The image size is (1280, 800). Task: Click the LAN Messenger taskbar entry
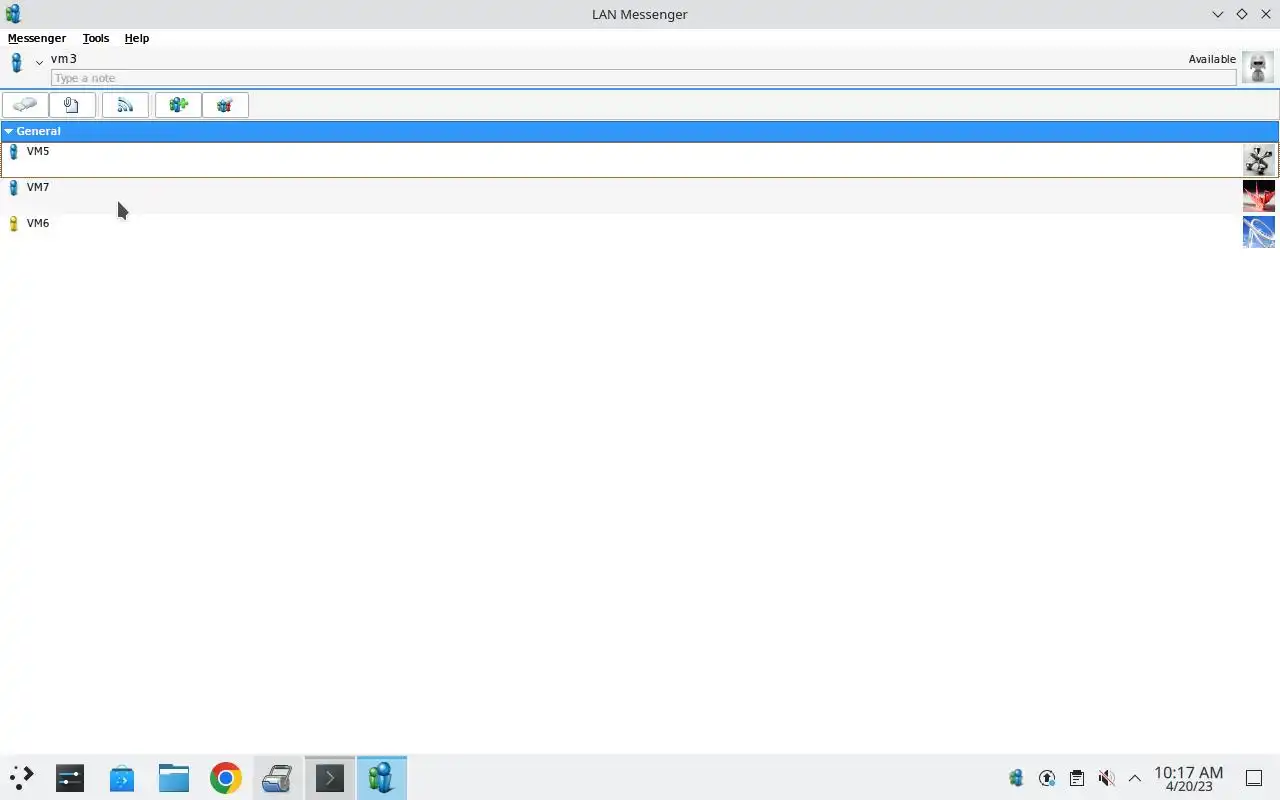(x=382, y=777)
